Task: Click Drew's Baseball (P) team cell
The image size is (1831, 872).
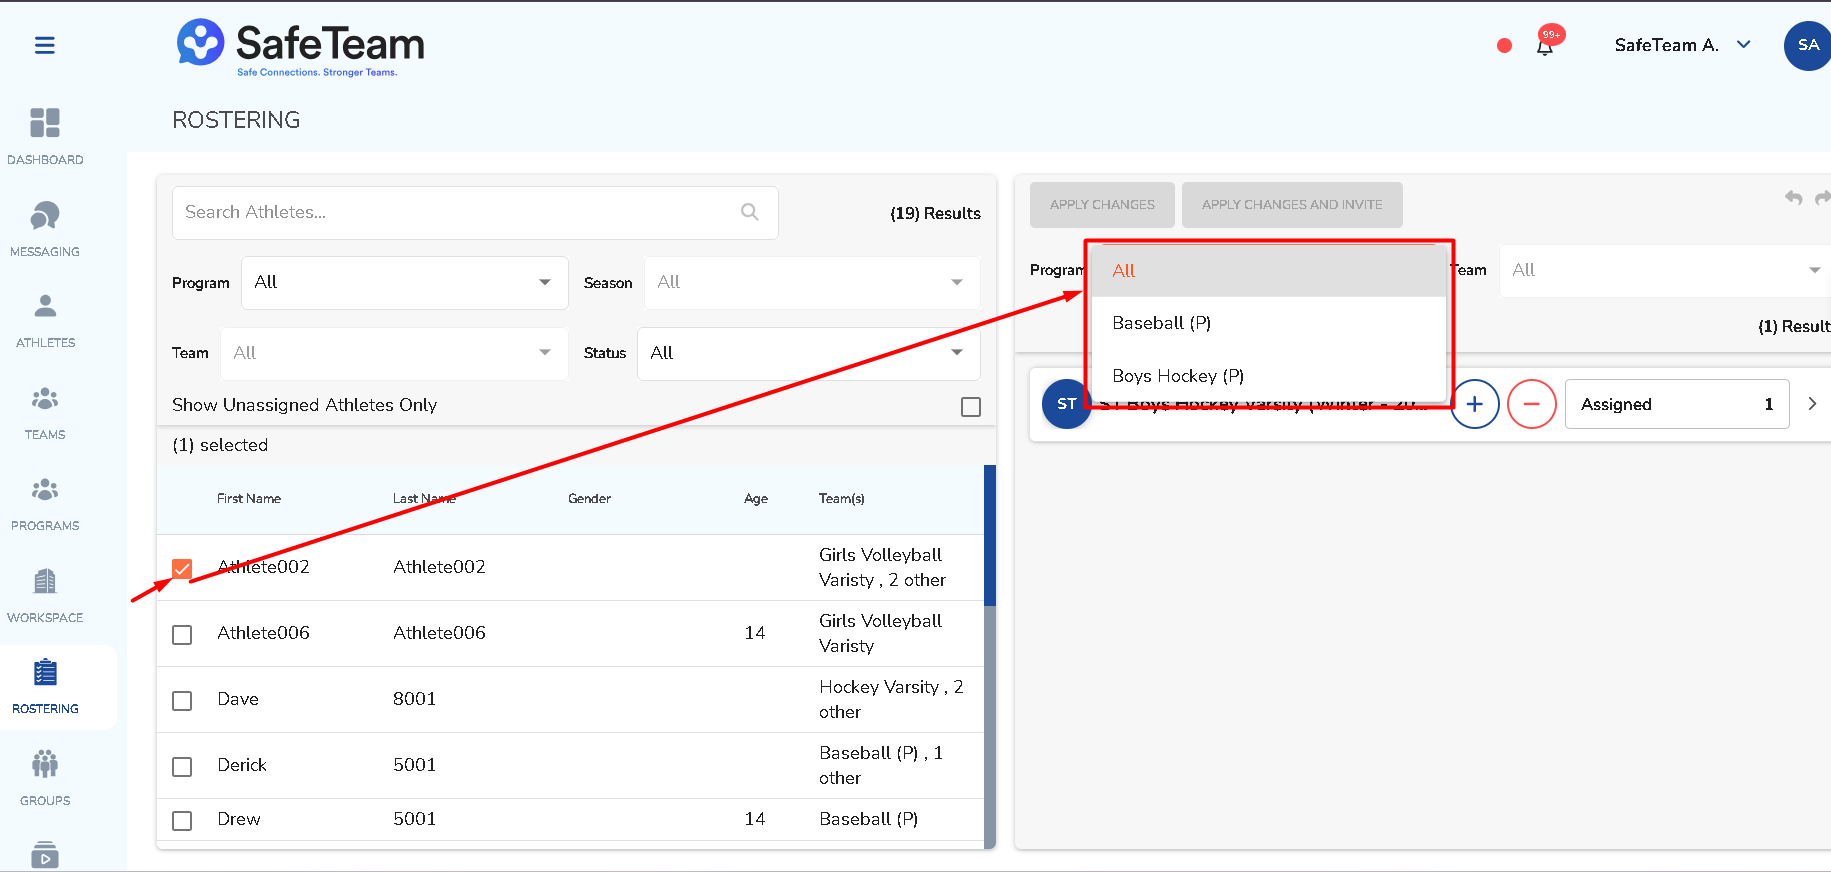Action: [868, 819]
